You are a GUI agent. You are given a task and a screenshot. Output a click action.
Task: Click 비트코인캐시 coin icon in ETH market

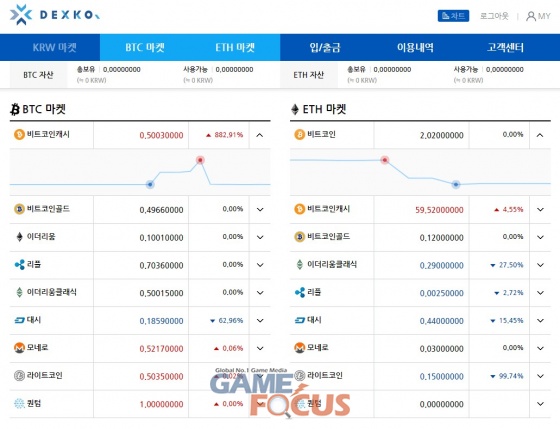tap(299, 209)
